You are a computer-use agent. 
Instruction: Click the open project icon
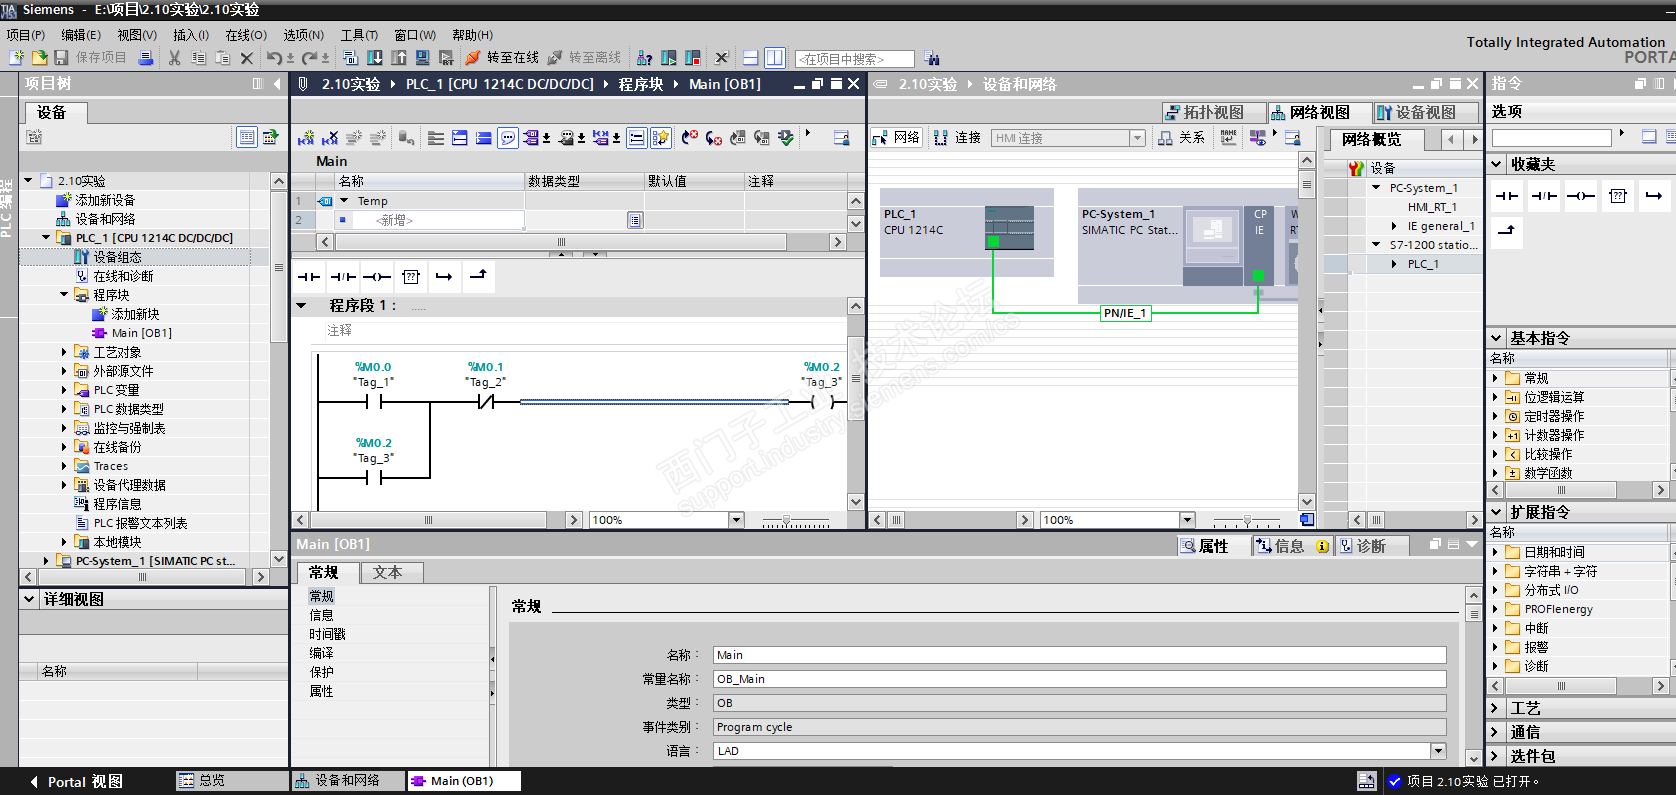[39, 58]
